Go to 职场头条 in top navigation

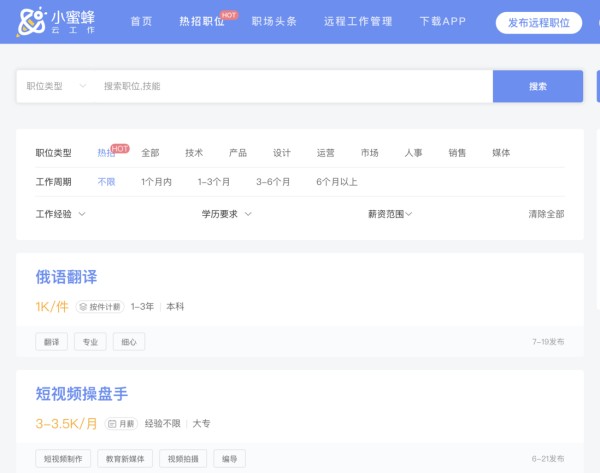[274, 21]
